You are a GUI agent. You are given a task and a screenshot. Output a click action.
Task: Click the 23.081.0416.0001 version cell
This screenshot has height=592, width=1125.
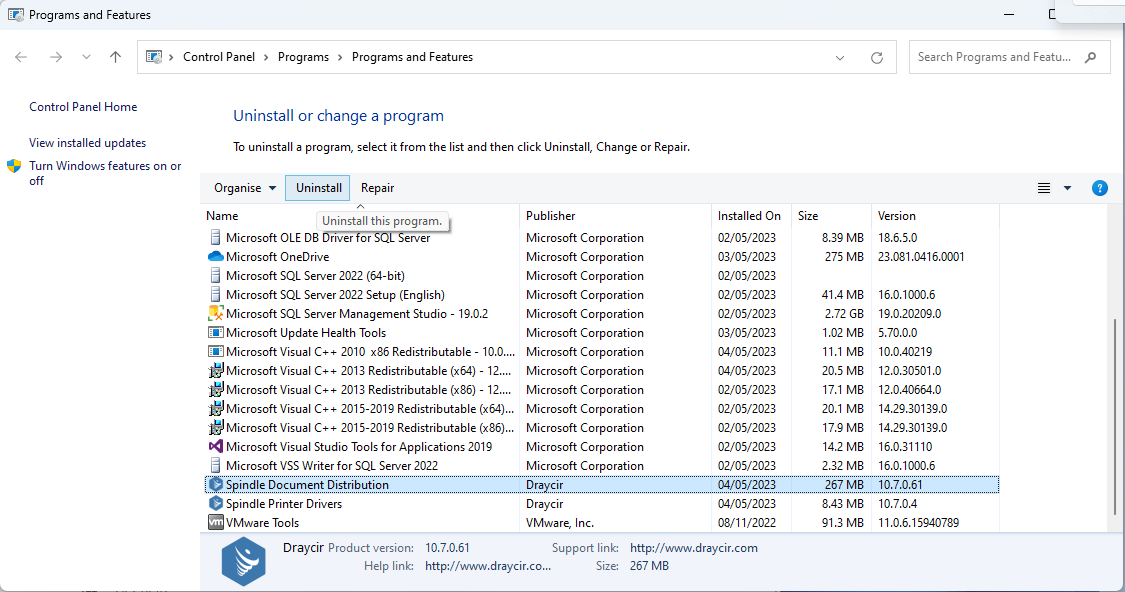[921, 257]
